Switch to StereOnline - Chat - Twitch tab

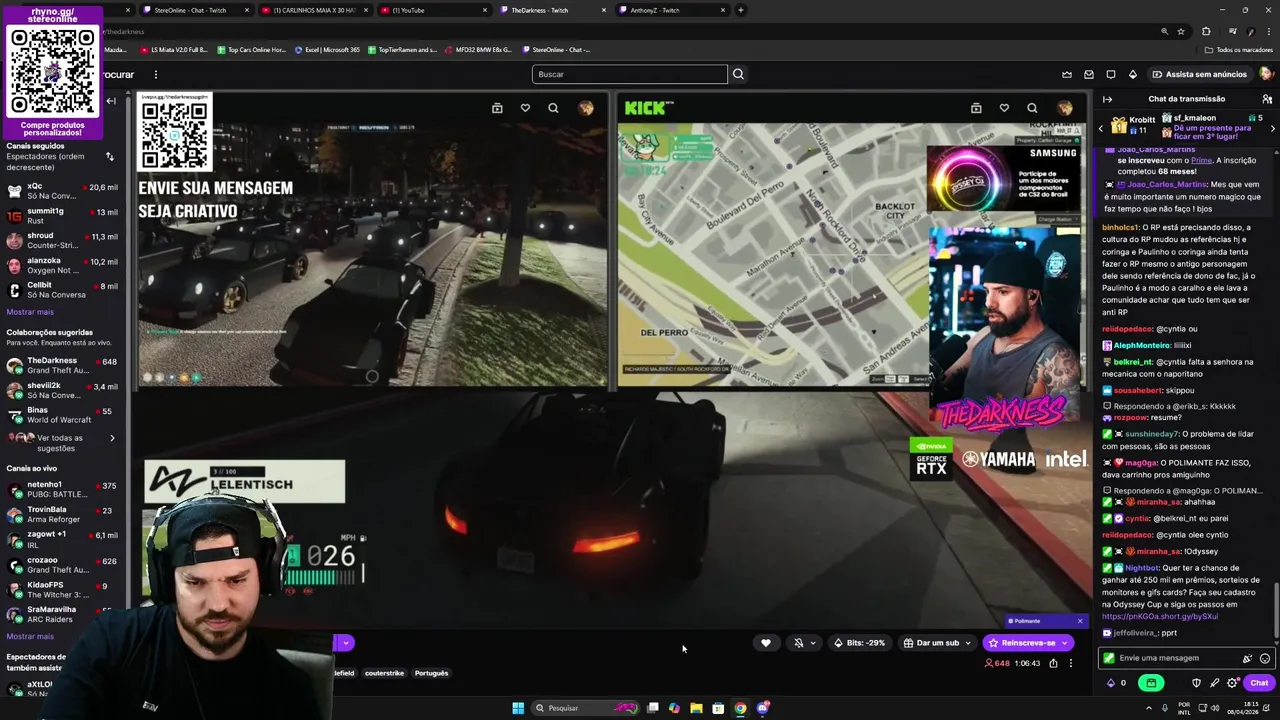tap(195, 10)
